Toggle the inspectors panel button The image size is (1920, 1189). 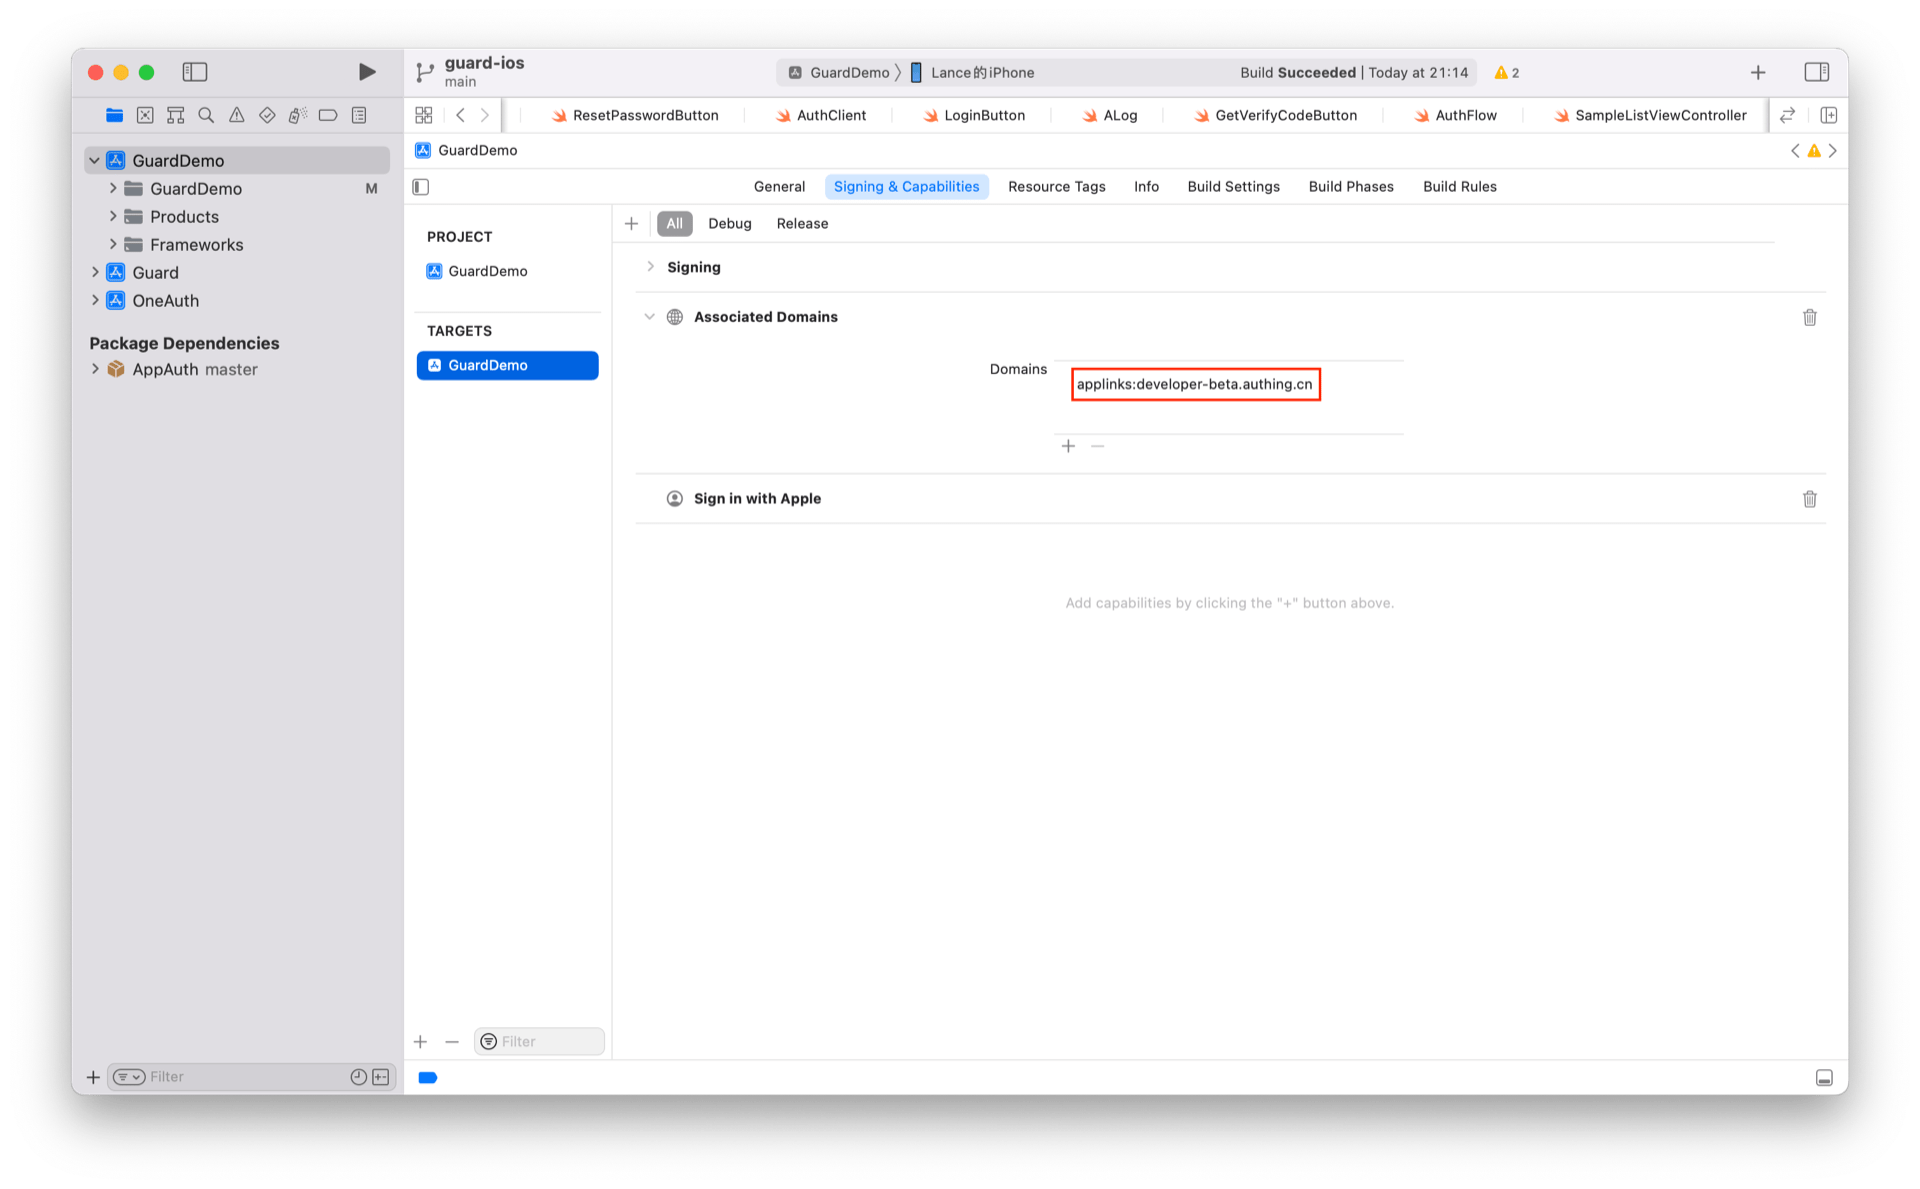(x=1816, y=72)
